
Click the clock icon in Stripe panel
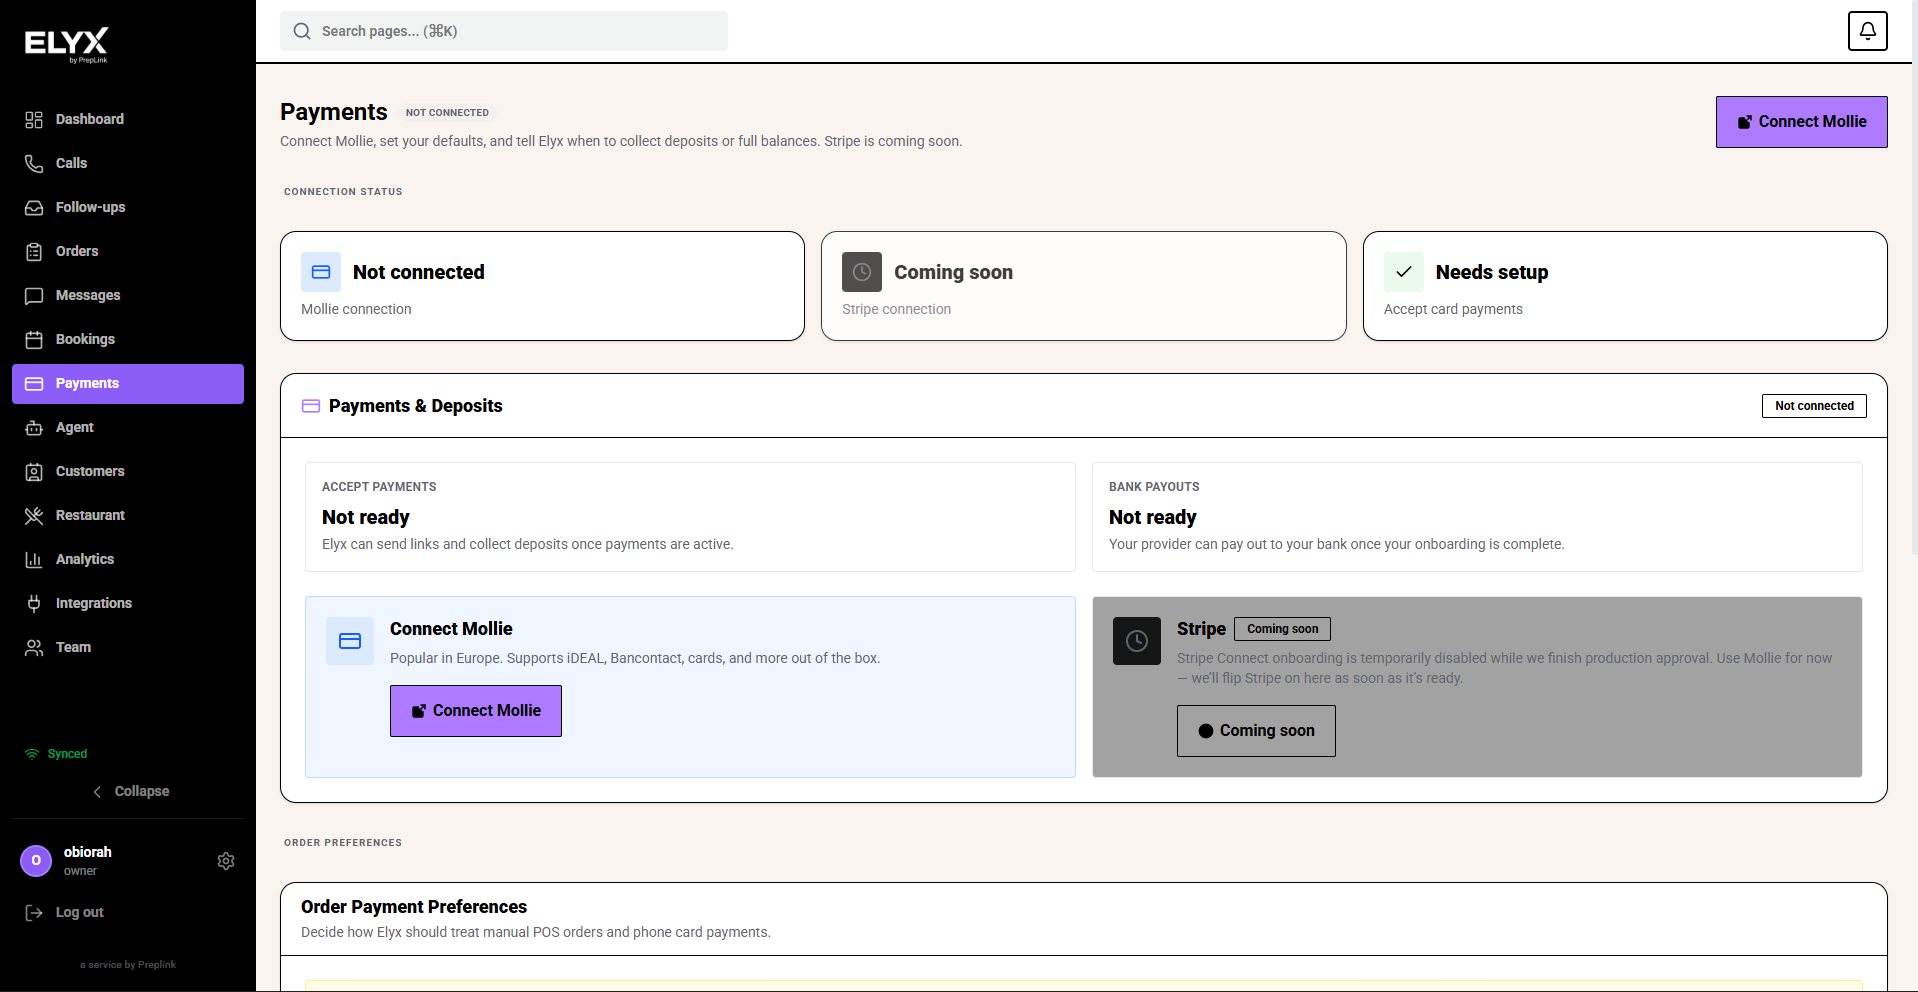pyautogui.click(x=1137, y=641)
